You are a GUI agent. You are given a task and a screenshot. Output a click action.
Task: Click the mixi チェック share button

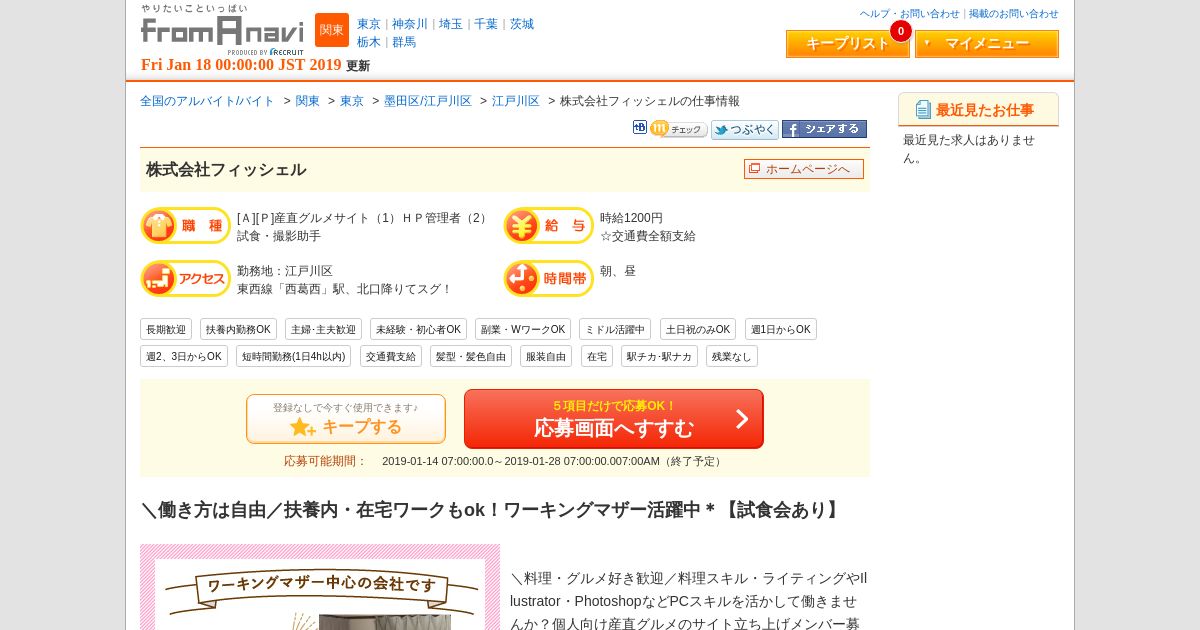click(679, 129)
